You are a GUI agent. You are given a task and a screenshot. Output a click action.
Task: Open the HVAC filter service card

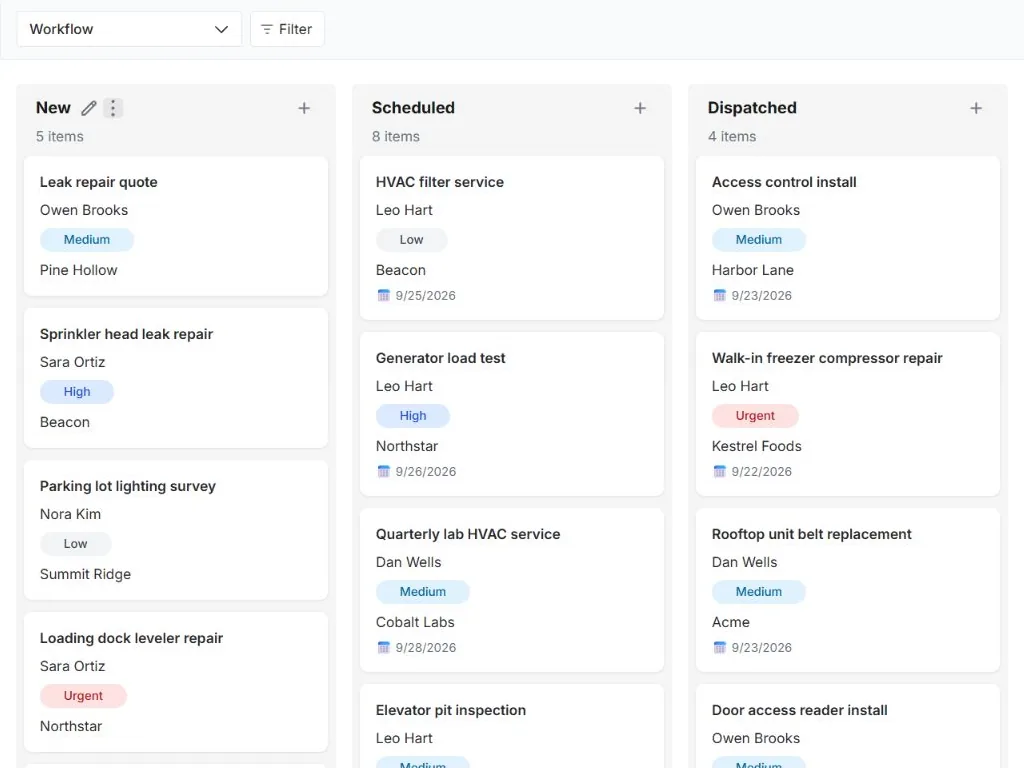pos(511,238)
